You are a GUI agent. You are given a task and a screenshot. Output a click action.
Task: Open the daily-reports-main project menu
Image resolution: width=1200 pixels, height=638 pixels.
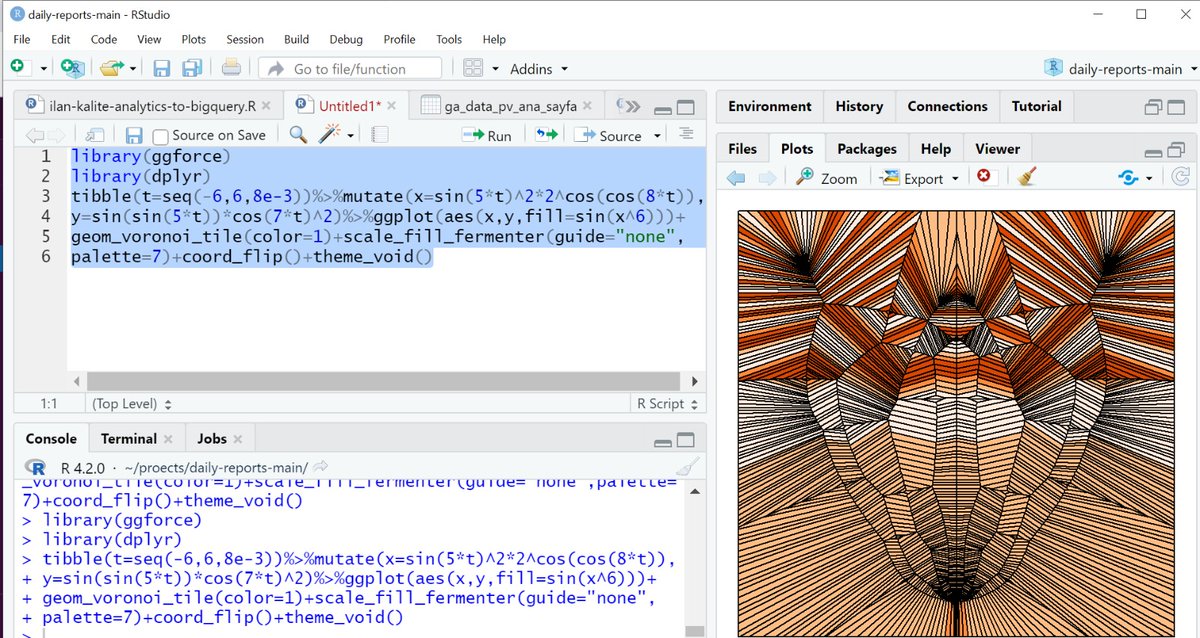pos(1120,68)
